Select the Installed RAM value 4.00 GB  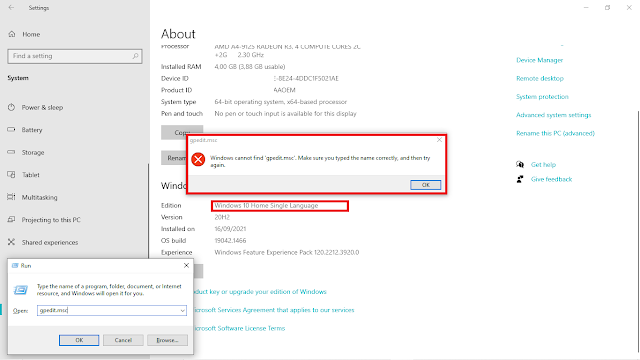click(250, 67)
